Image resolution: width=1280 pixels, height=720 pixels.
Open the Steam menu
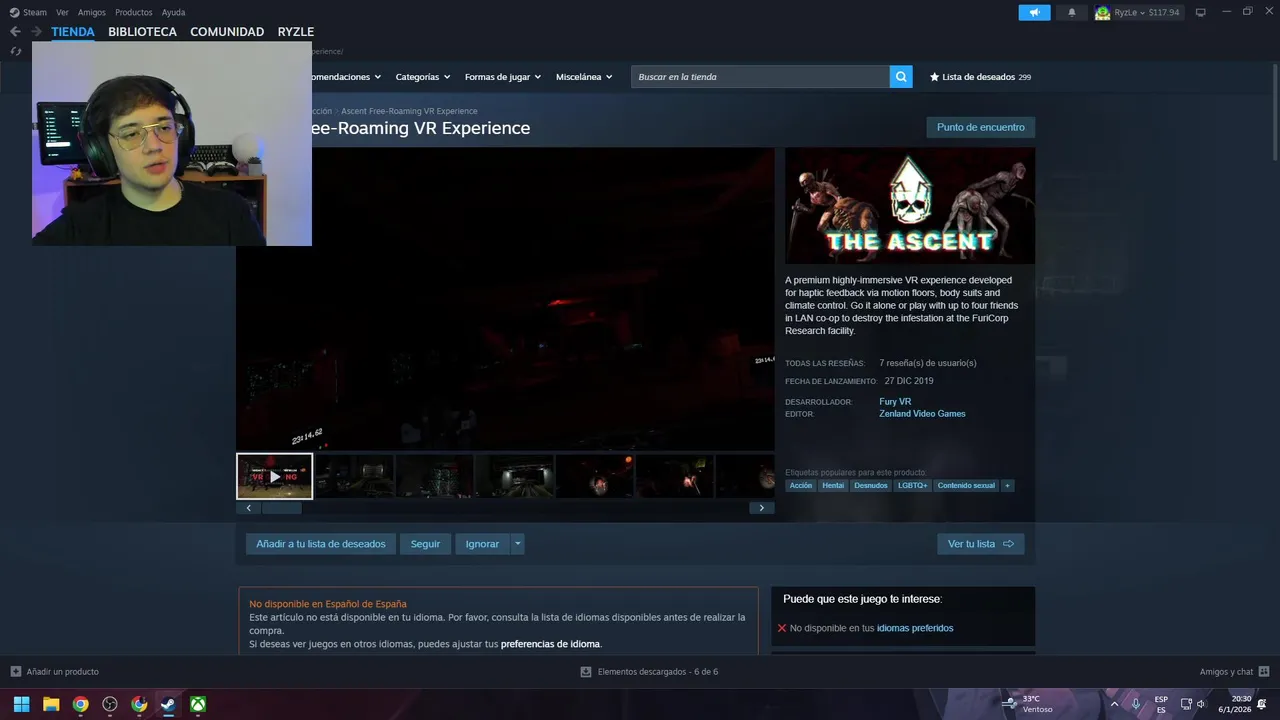click(x=35, y=12)
